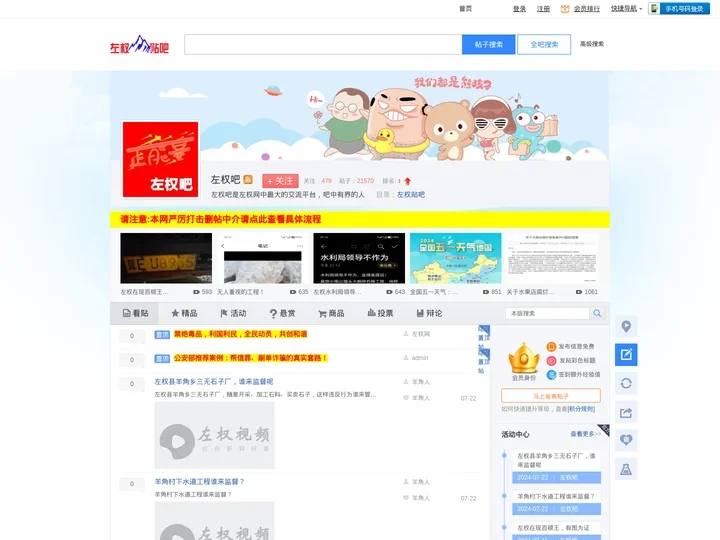Open the [积分规则] link
Image resolution: width=720 pixels, height=540 pixels.
[x=581, y=409]
